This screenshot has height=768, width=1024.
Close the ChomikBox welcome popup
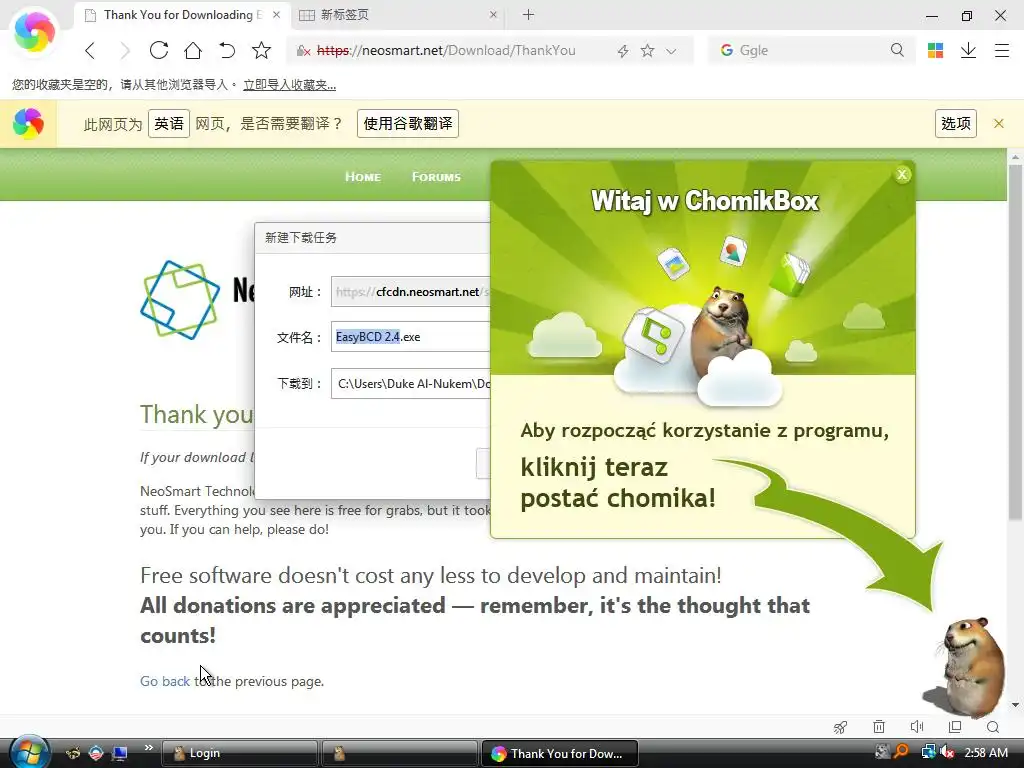pos(903,174)
